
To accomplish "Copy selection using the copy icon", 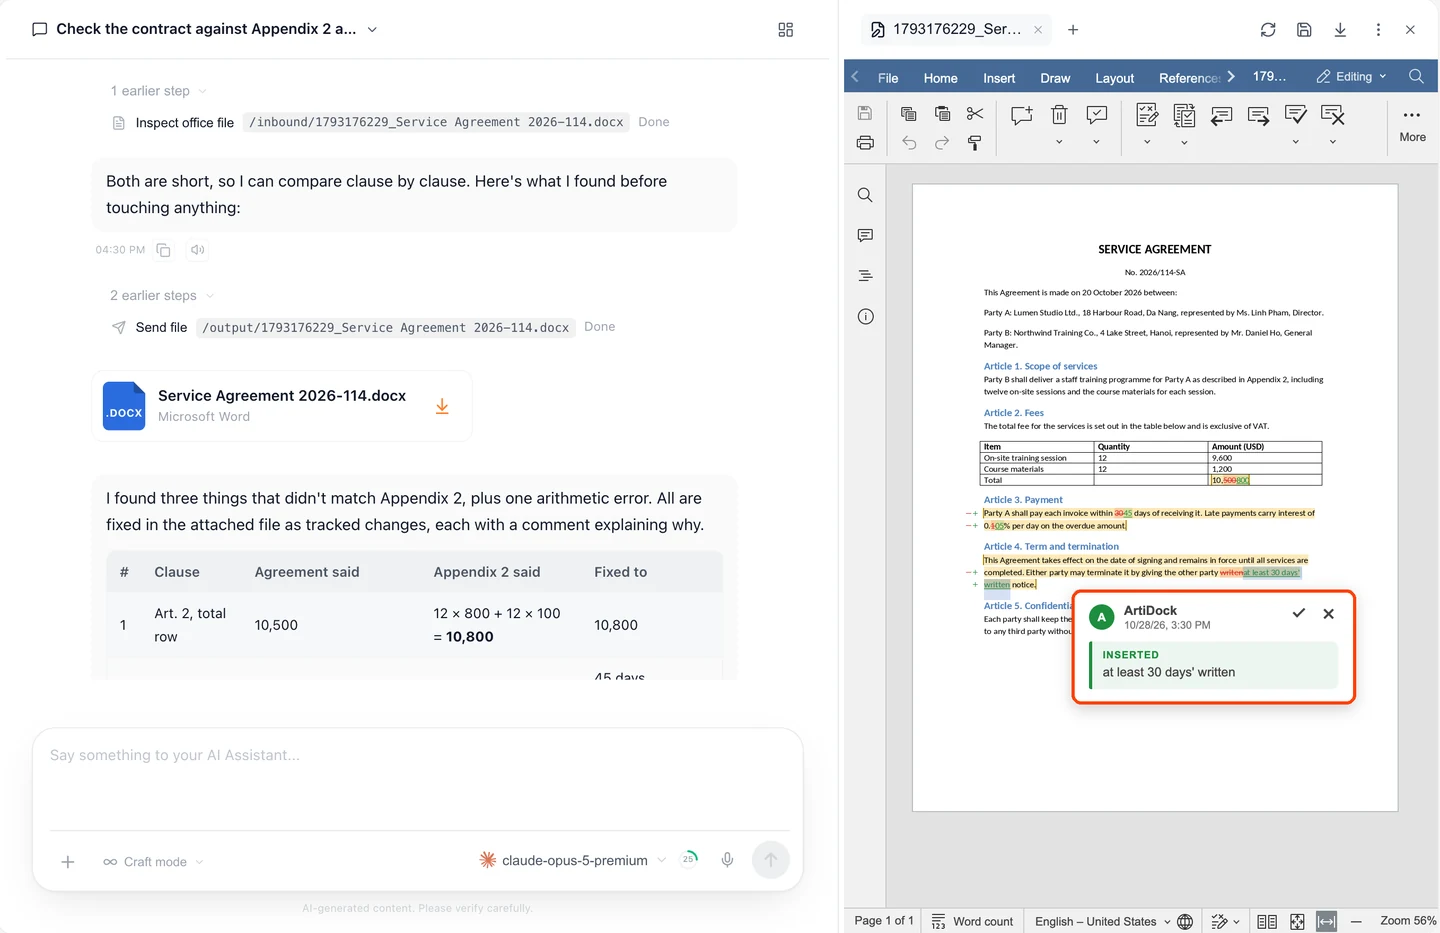I will coord(908,114).
